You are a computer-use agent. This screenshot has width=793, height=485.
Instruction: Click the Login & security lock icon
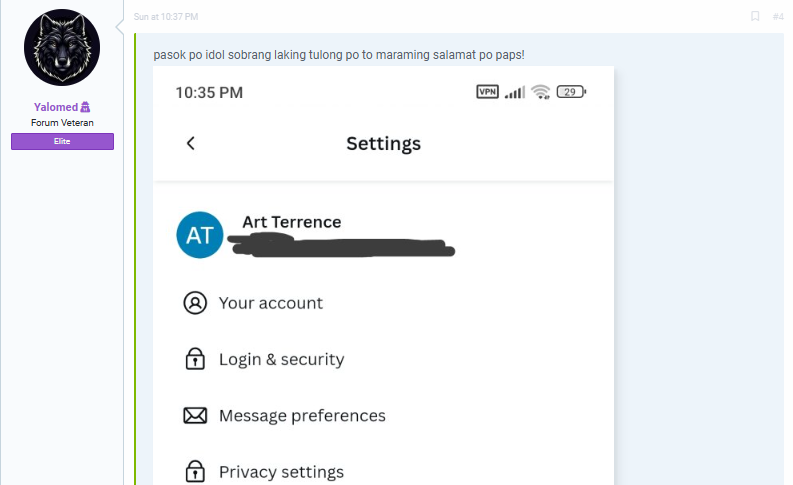[x=195, y=359]
